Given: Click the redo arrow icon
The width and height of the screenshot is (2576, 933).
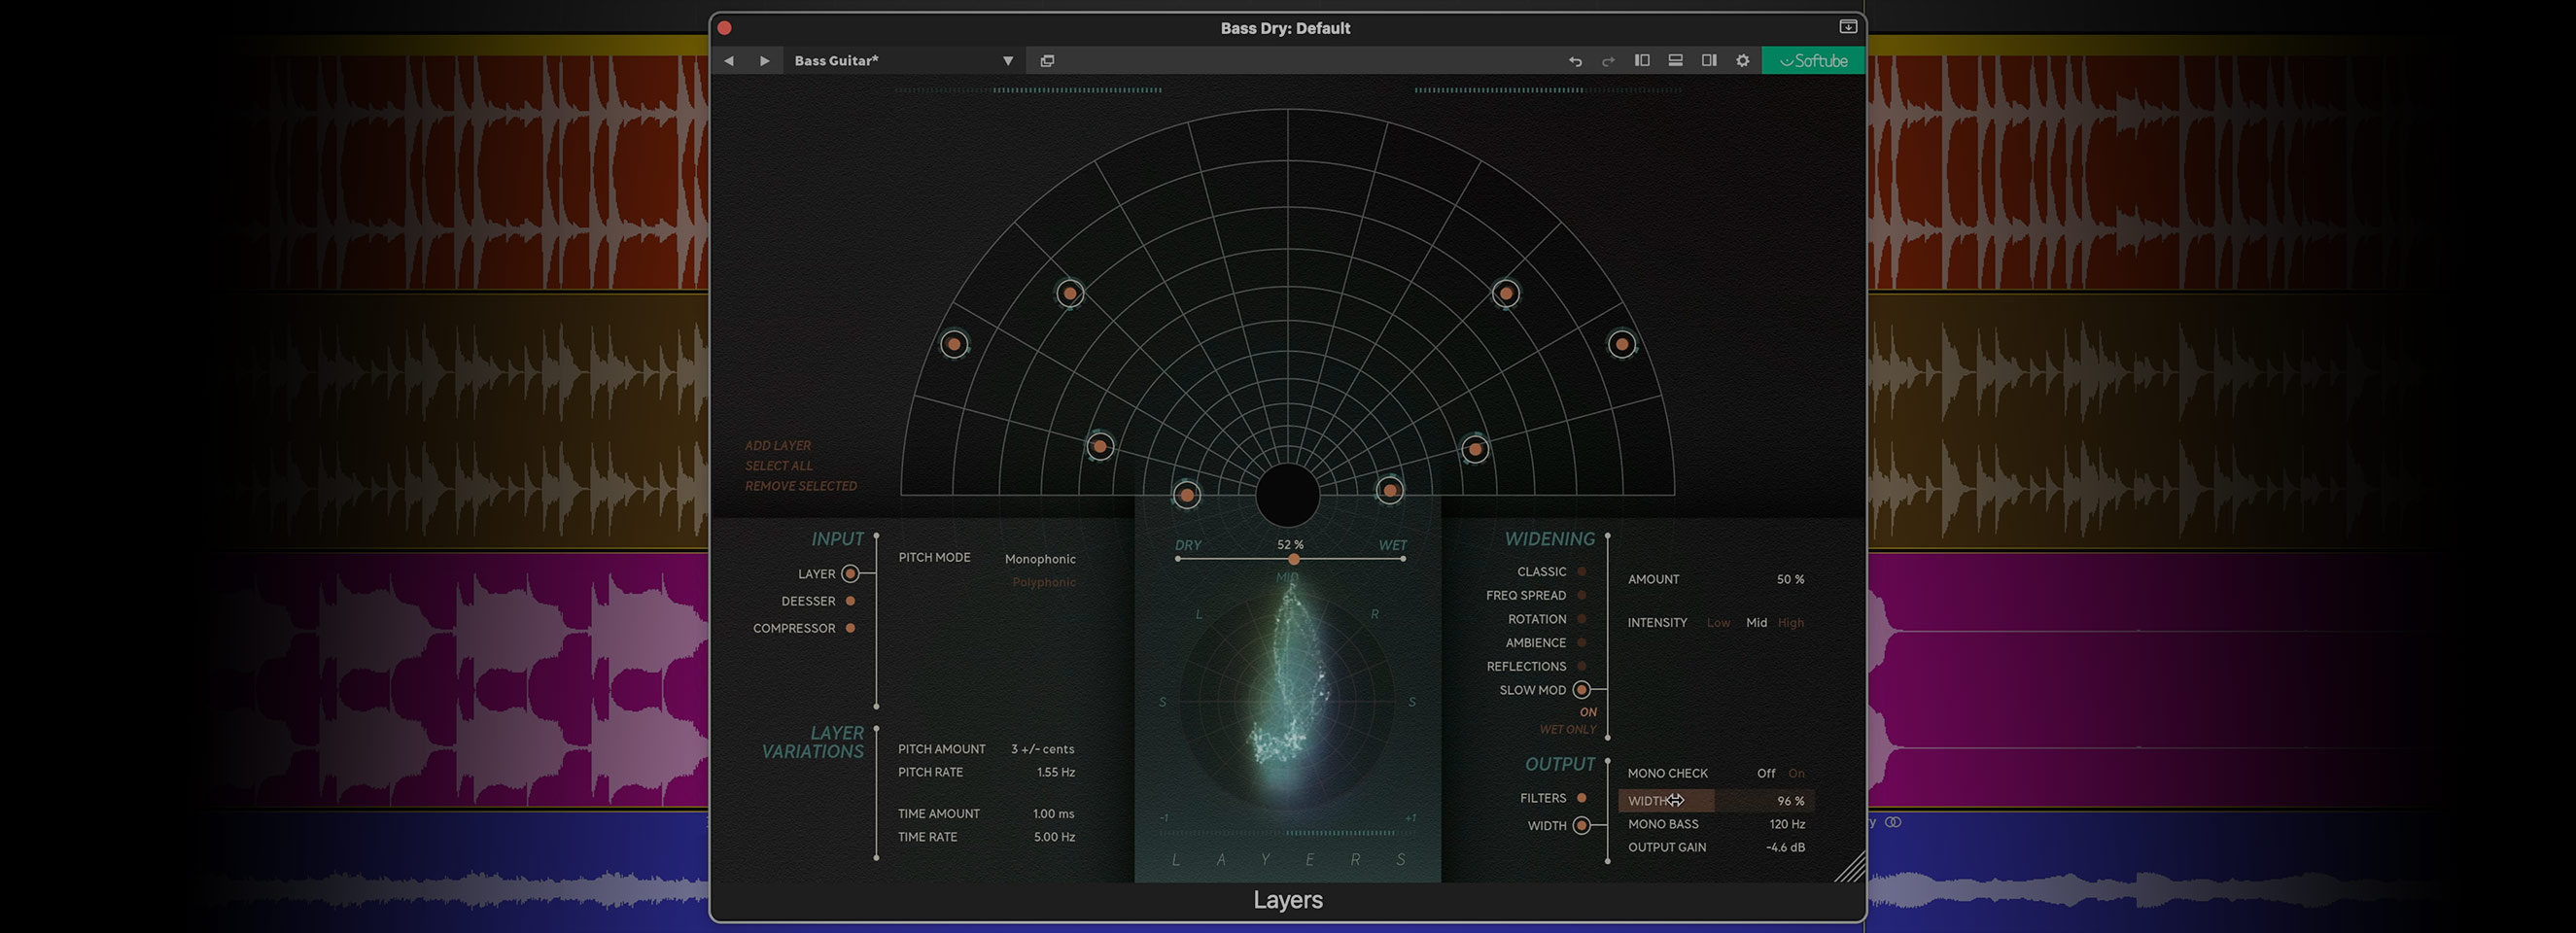Looking at the screenshot, I should pos(1608,61).
